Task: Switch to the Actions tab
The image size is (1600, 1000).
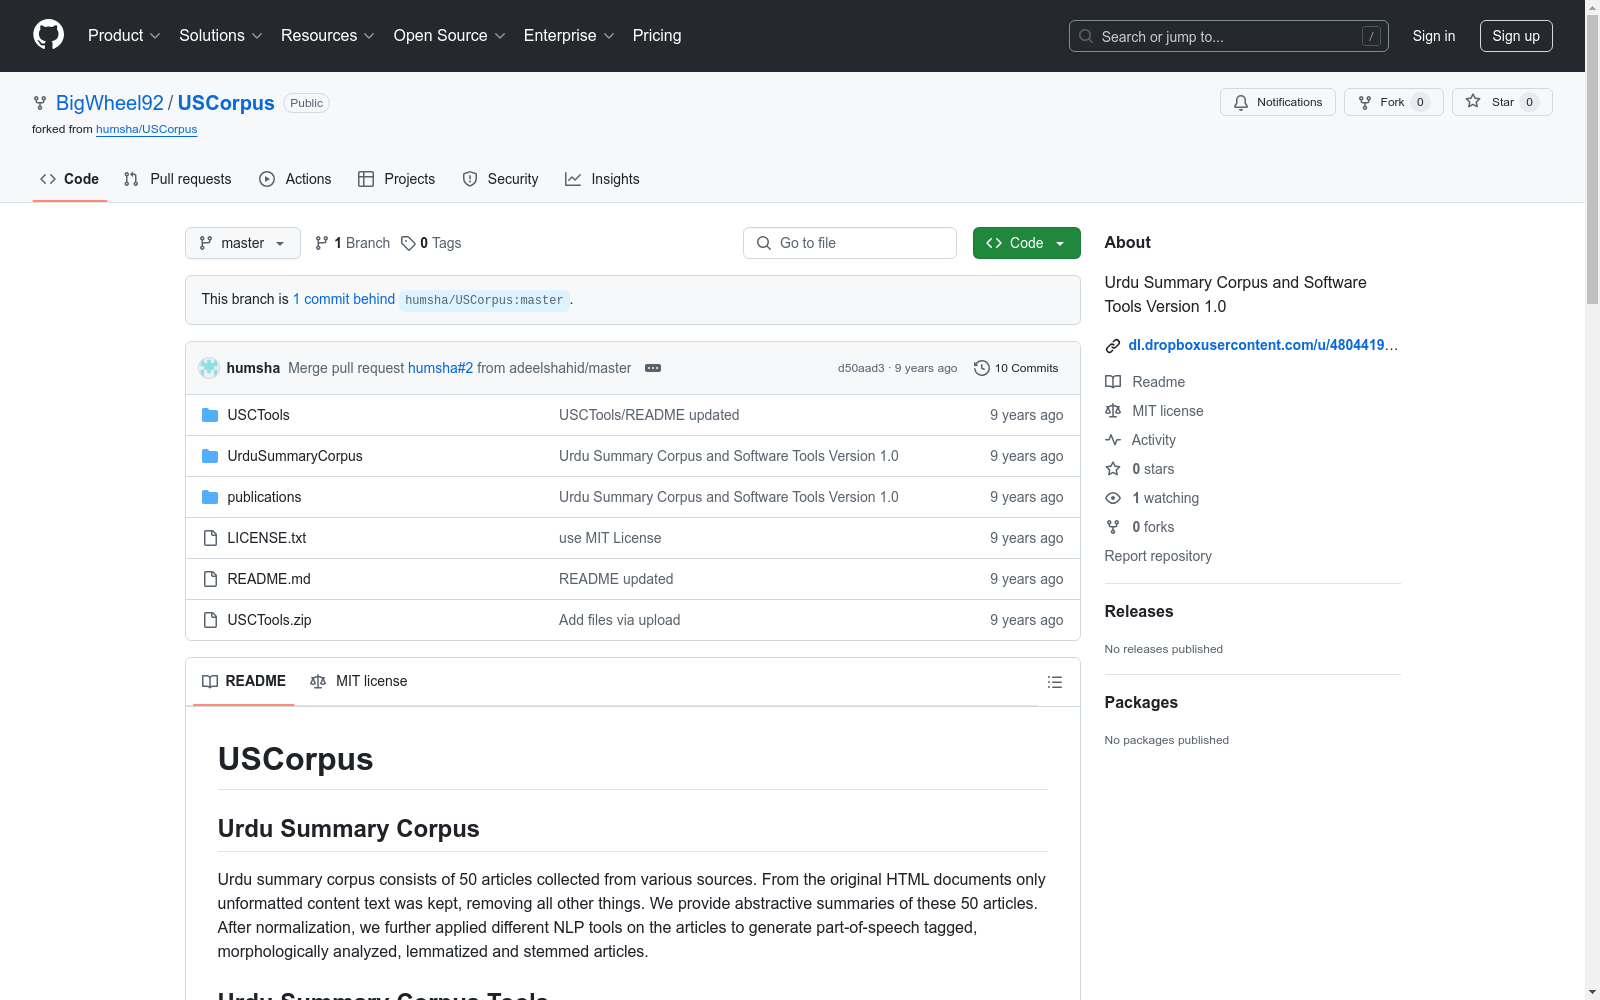Action: pyautogui.click(x=295, y=179)
